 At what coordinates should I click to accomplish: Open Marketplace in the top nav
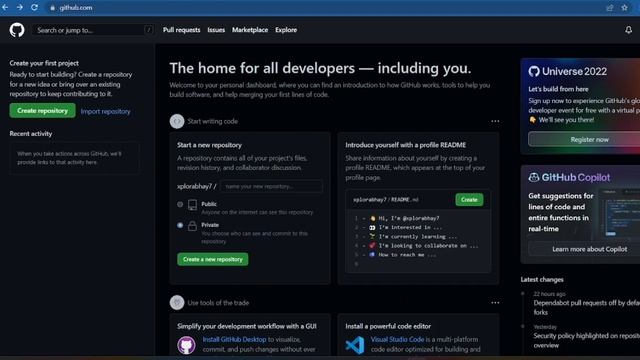(x=250, y=30)
